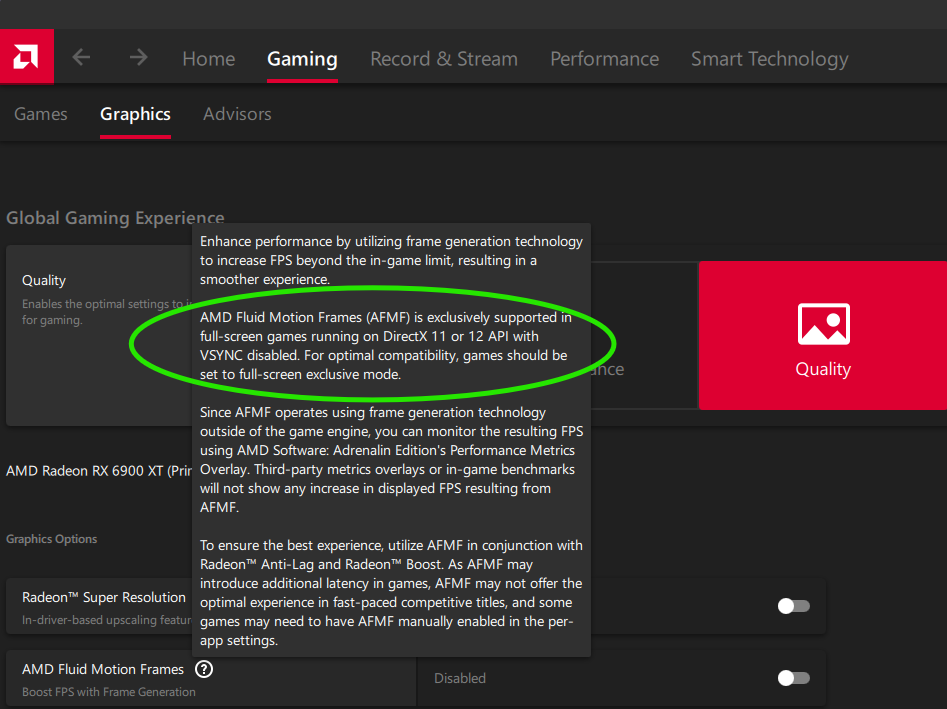Click 'In-driver-based upscaling' description text
The image size is (947, 709).
(x=107, y=620)
